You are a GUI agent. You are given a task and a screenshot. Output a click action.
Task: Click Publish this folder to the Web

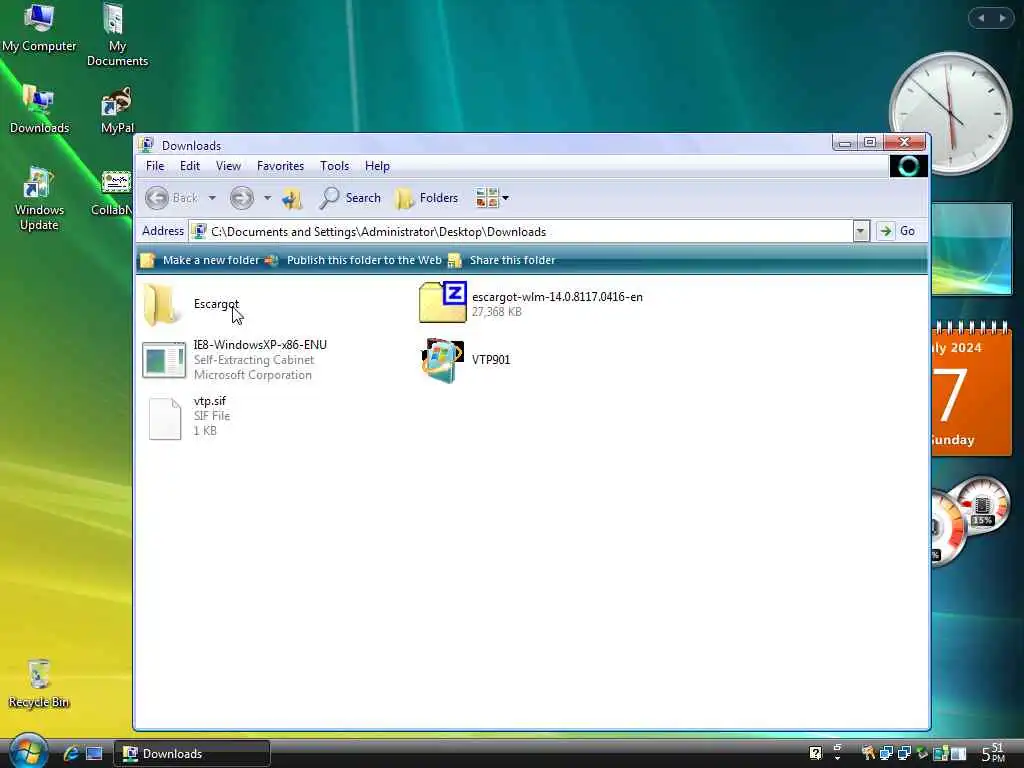coord(353,260)
